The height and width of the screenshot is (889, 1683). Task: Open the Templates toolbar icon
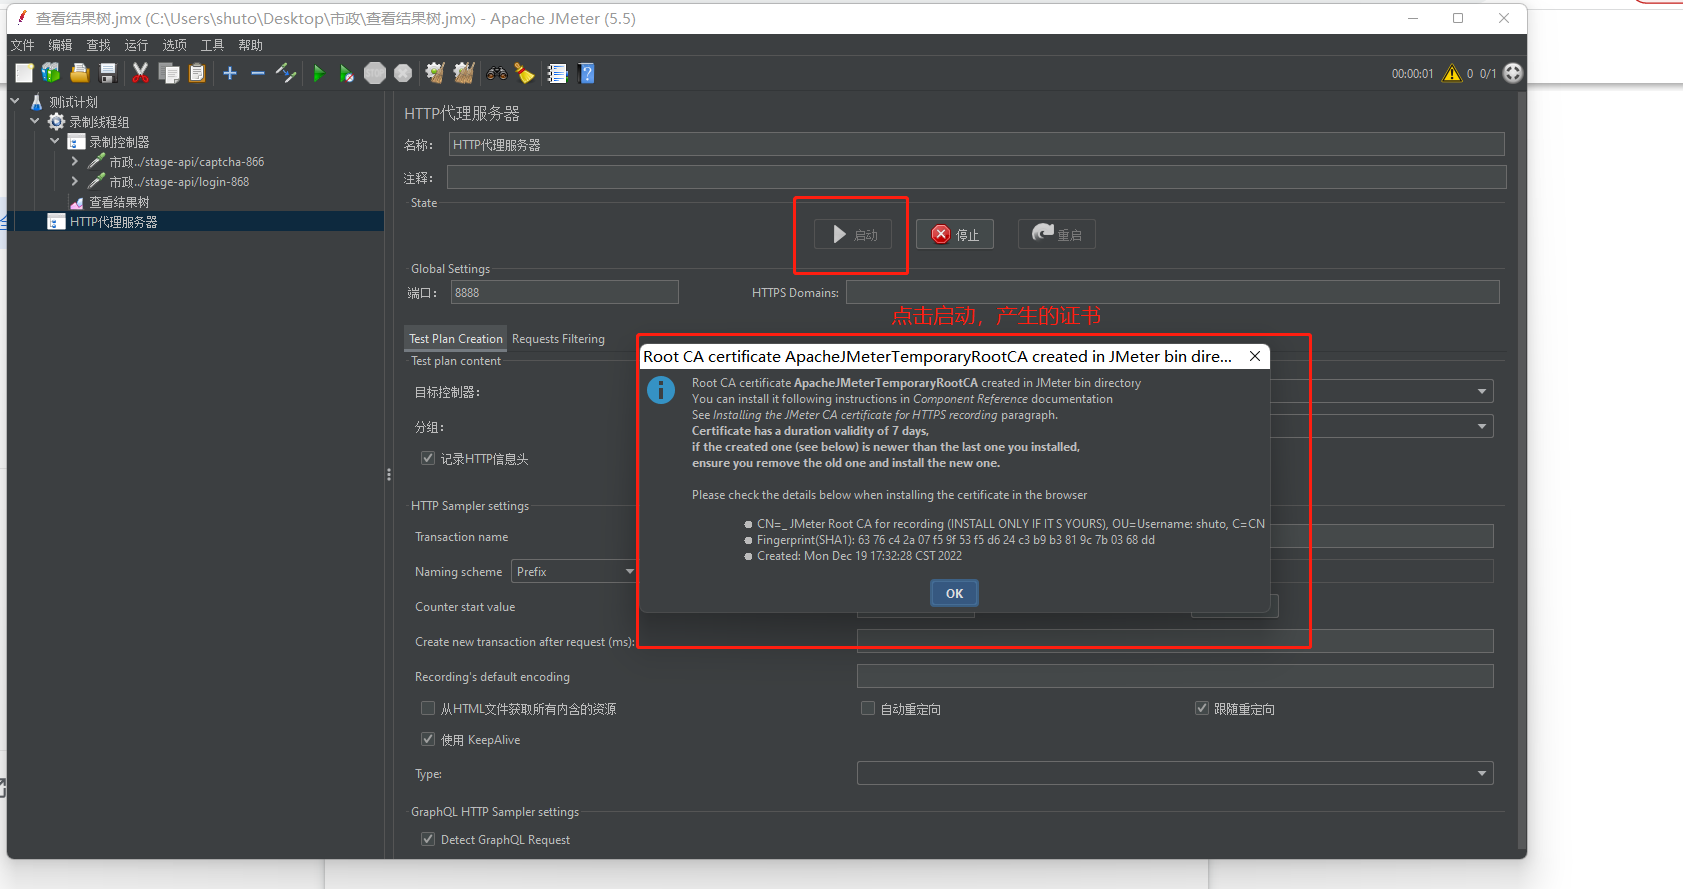tap(51, 73)
